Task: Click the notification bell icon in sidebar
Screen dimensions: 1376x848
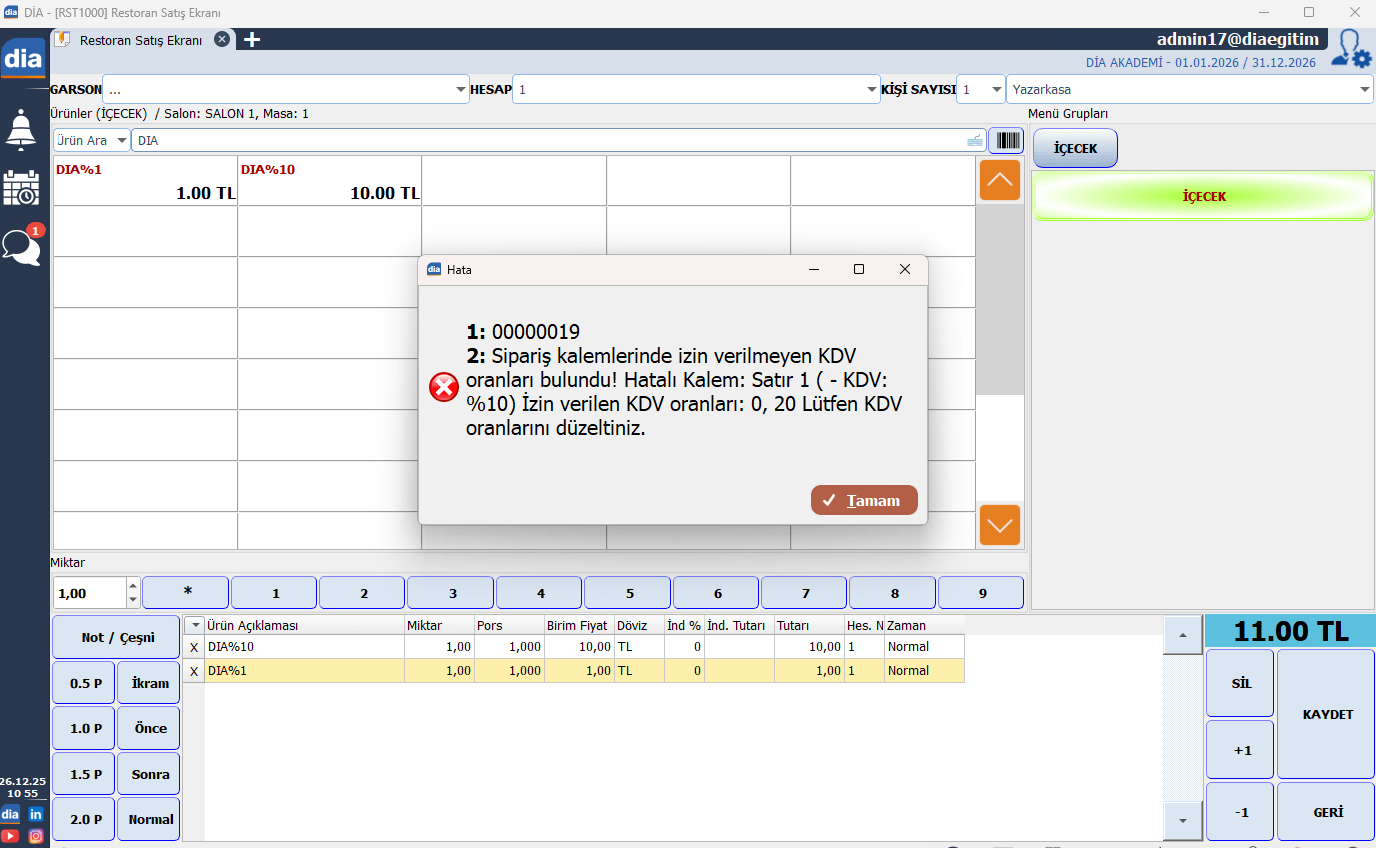Action: pos(22,129)
